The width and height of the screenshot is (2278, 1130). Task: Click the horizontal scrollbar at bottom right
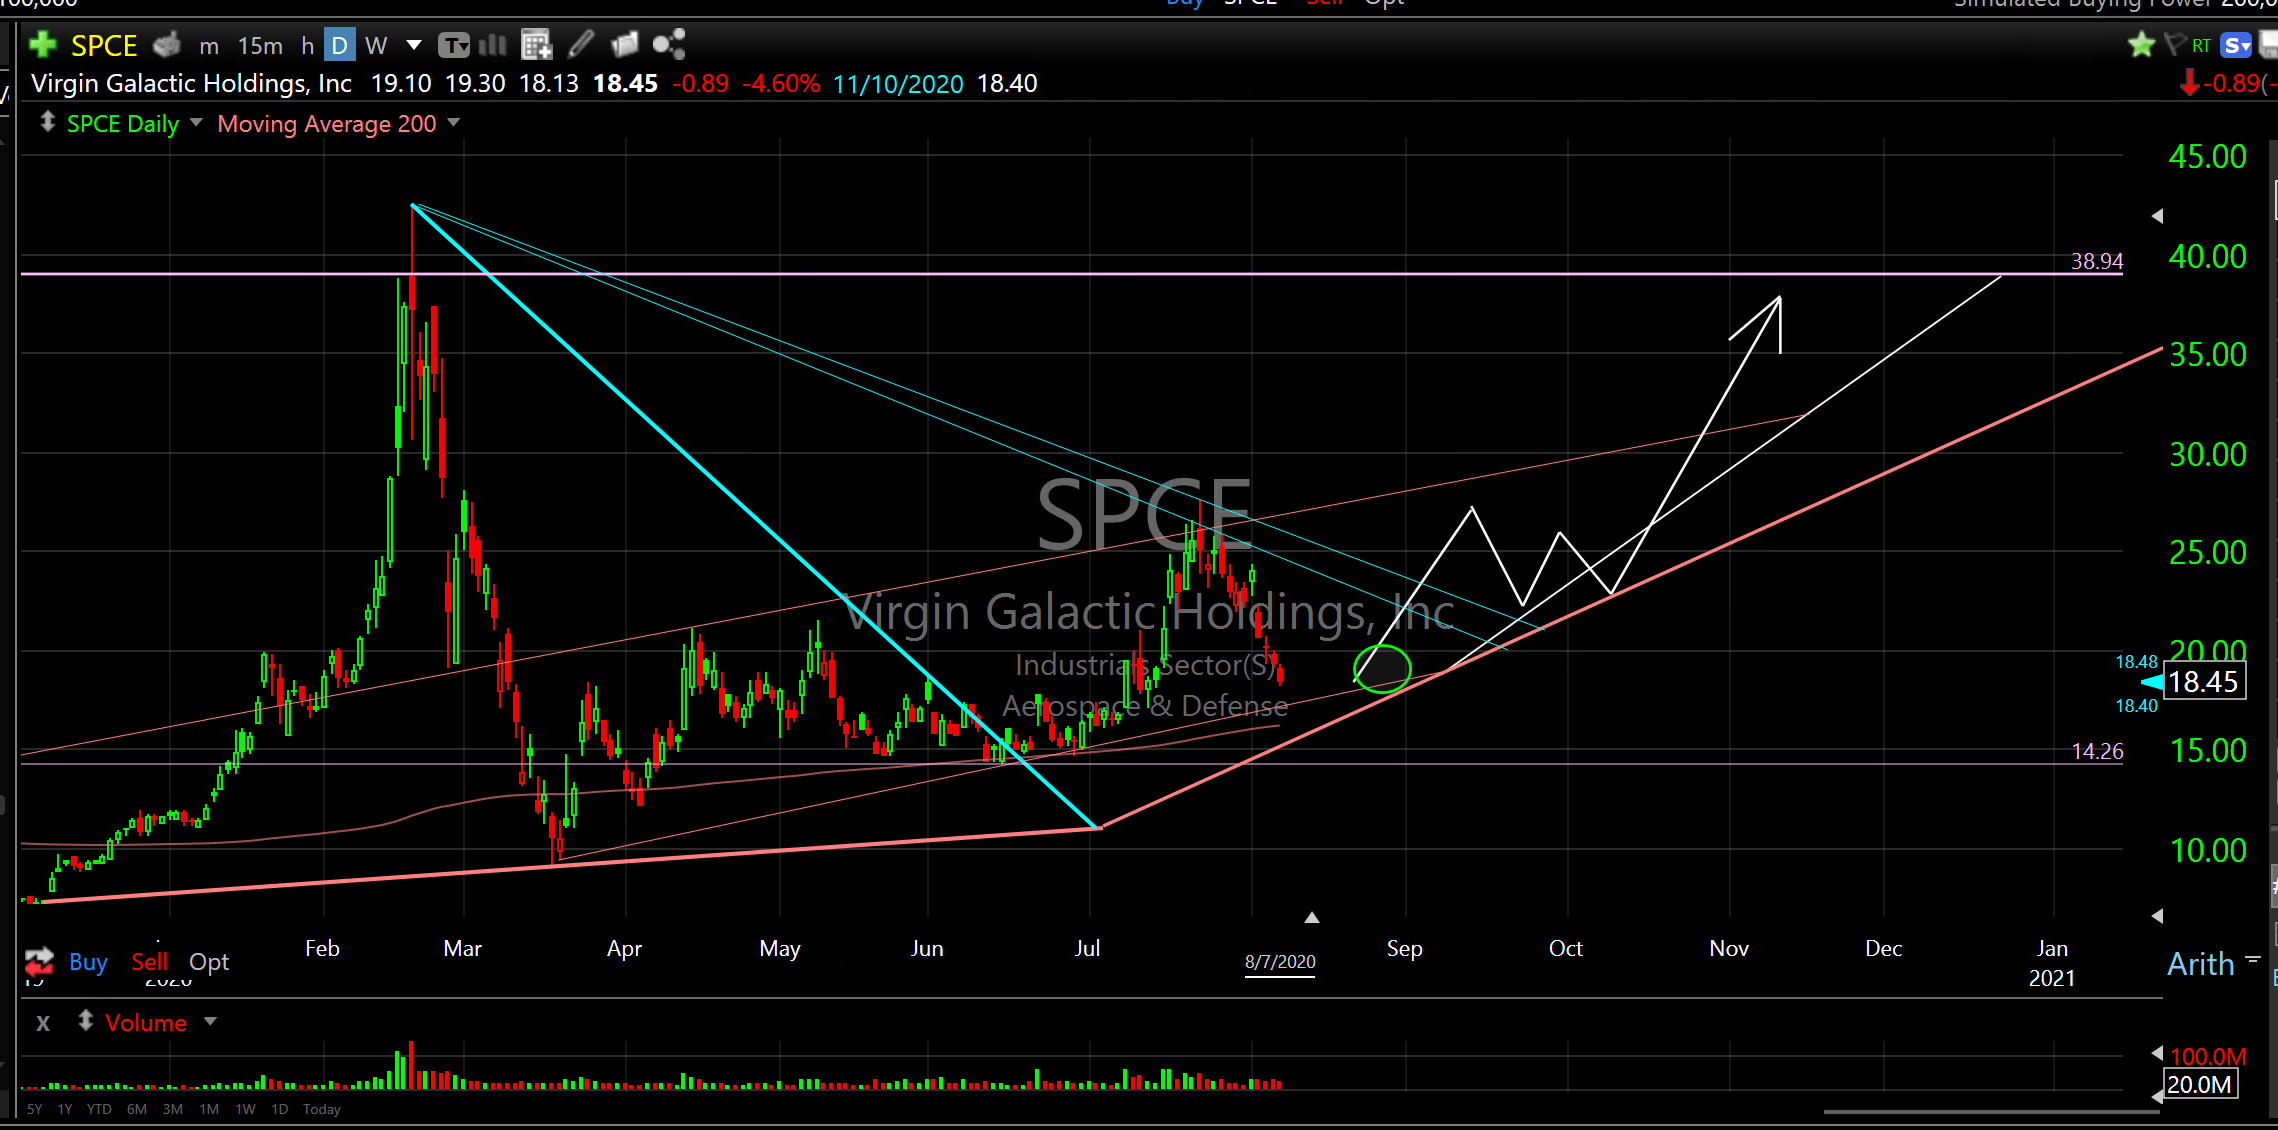(x=1990, y=1111)
